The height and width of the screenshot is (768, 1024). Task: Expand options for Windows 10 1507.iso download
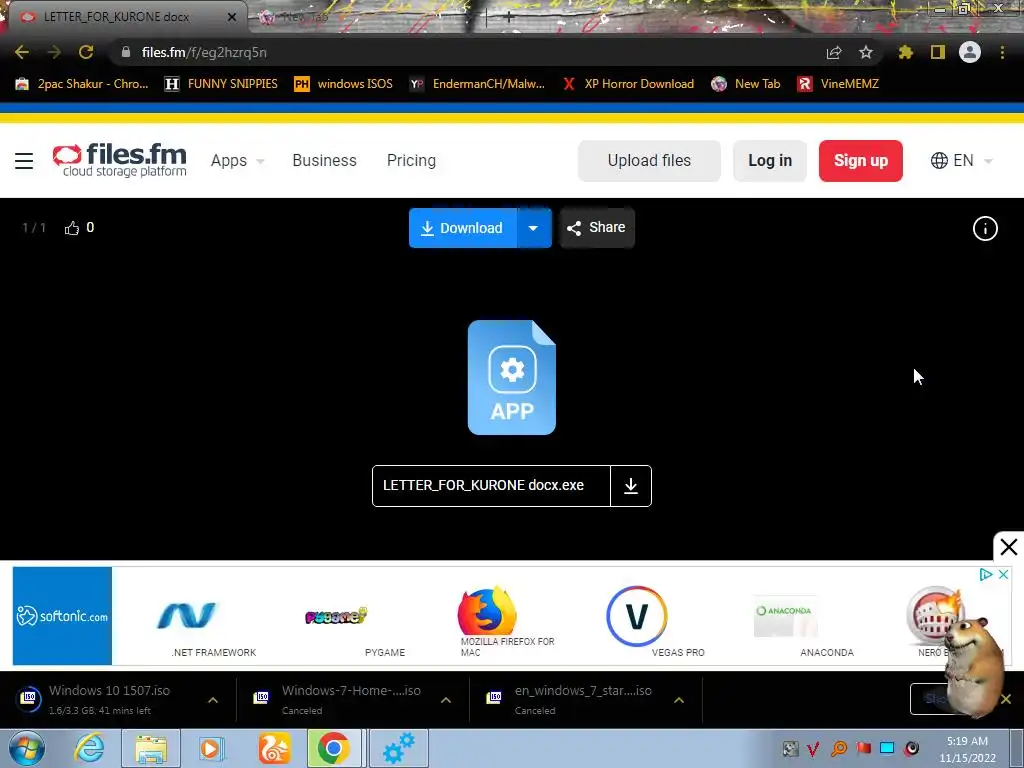[213, 700]
